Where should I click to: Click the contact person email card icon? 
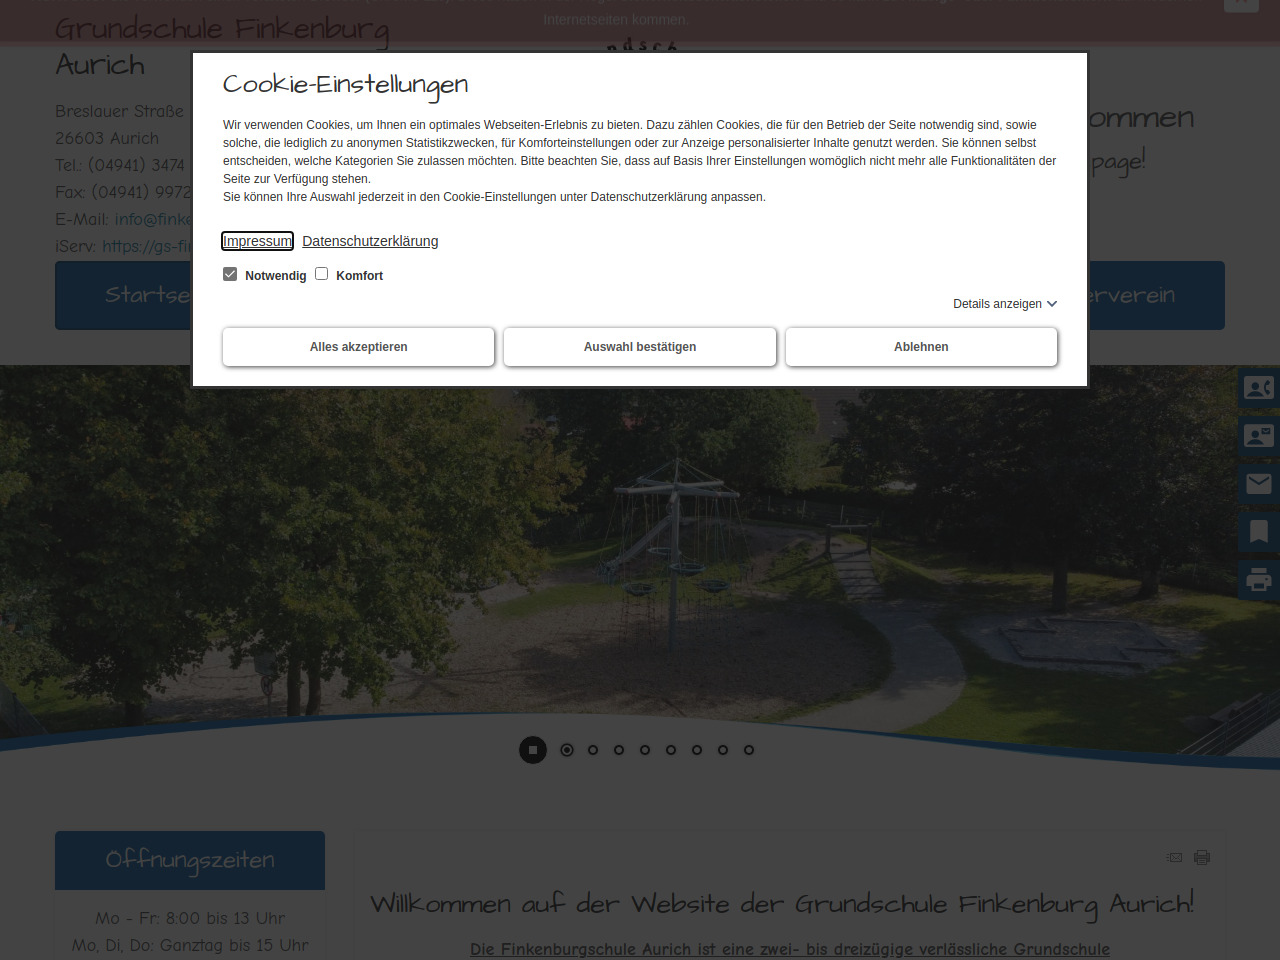1258,436
